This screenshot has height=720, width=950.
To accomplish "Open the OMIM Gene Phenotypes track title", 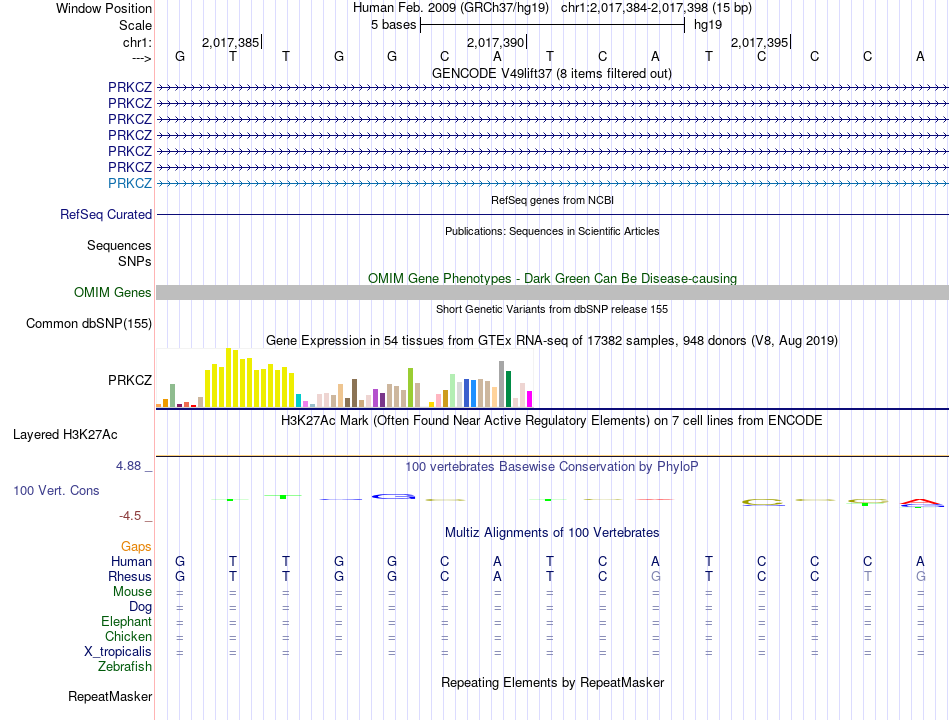I will click(x=553, y=278).
